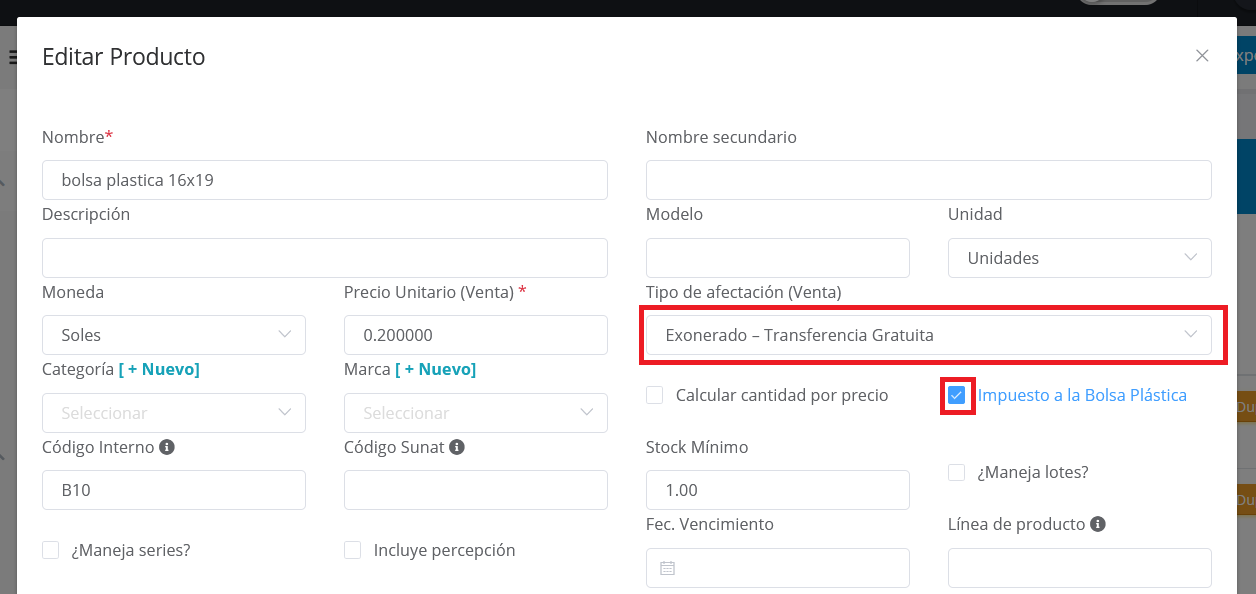1256x594 pixels.
Task: Expand the Moneda Soles dropdown
Action: click(174, 335)
